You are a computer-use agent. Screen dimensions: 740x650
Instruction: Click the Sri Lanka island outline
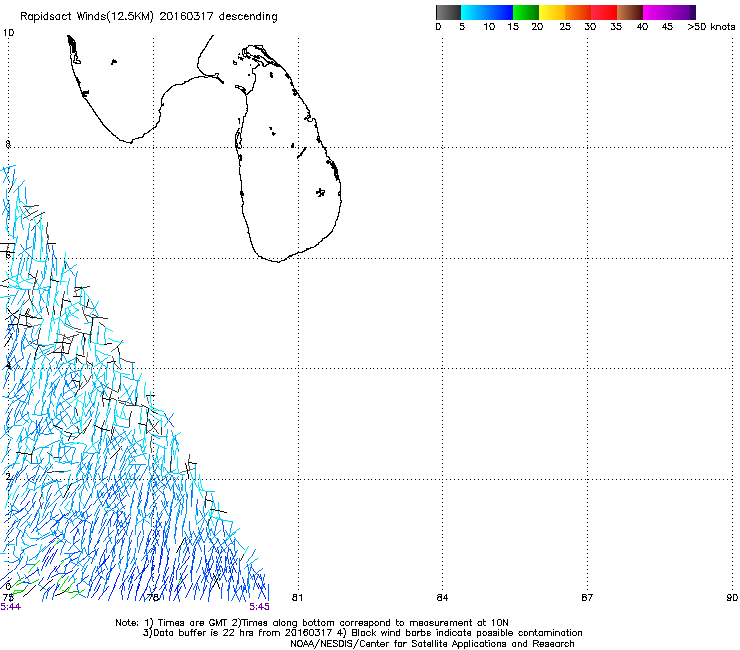288,153
